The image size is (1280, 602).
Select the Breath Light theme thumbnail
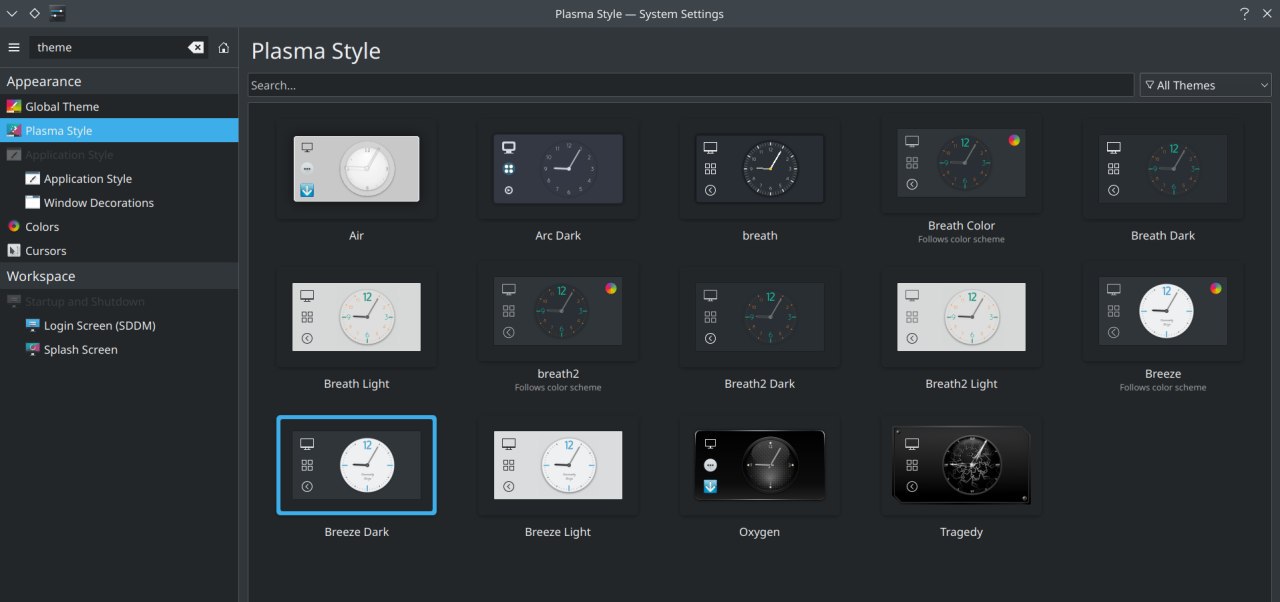pyautogui.click(x=356, y=316)
